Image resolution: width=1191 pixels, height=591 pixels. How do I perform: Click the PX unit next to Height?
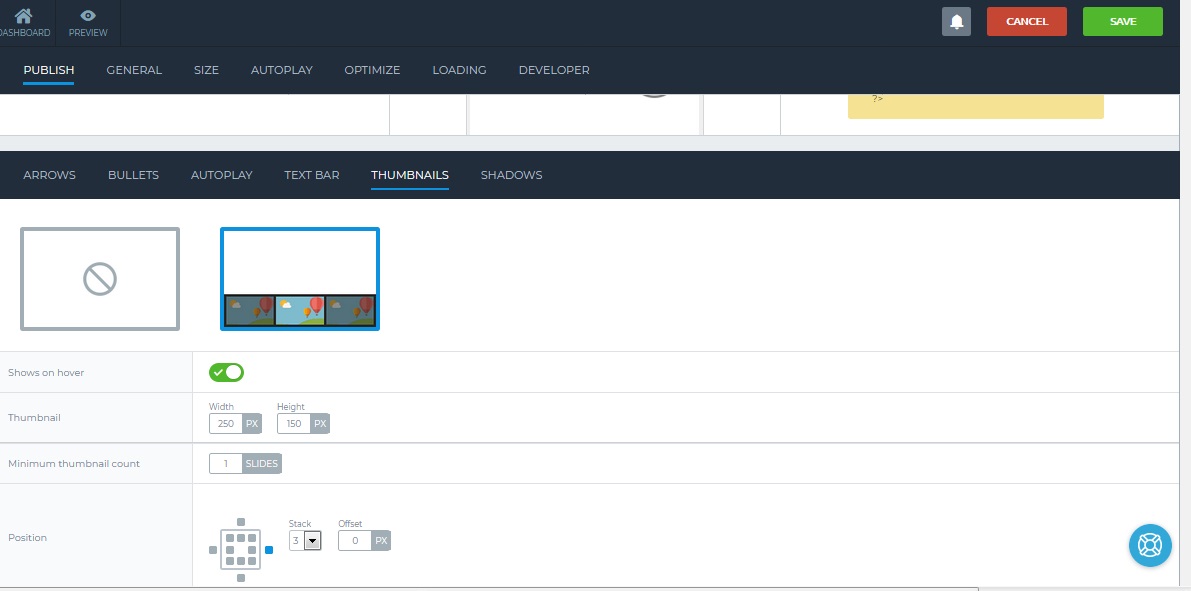pyautogui.click(x=321, y=424)
